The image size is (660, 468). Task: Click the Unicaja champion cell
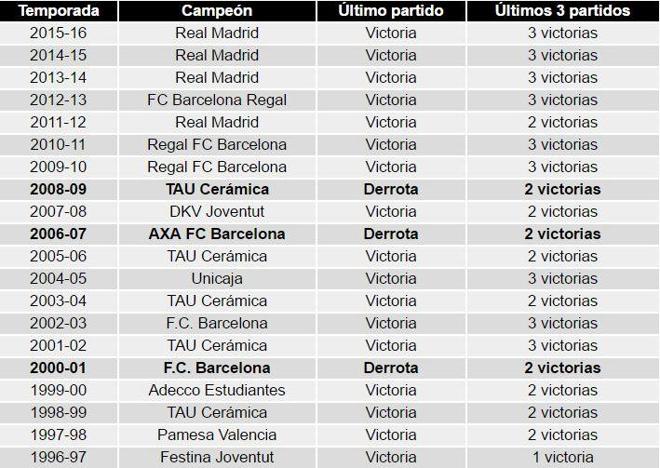coord(216,279)
